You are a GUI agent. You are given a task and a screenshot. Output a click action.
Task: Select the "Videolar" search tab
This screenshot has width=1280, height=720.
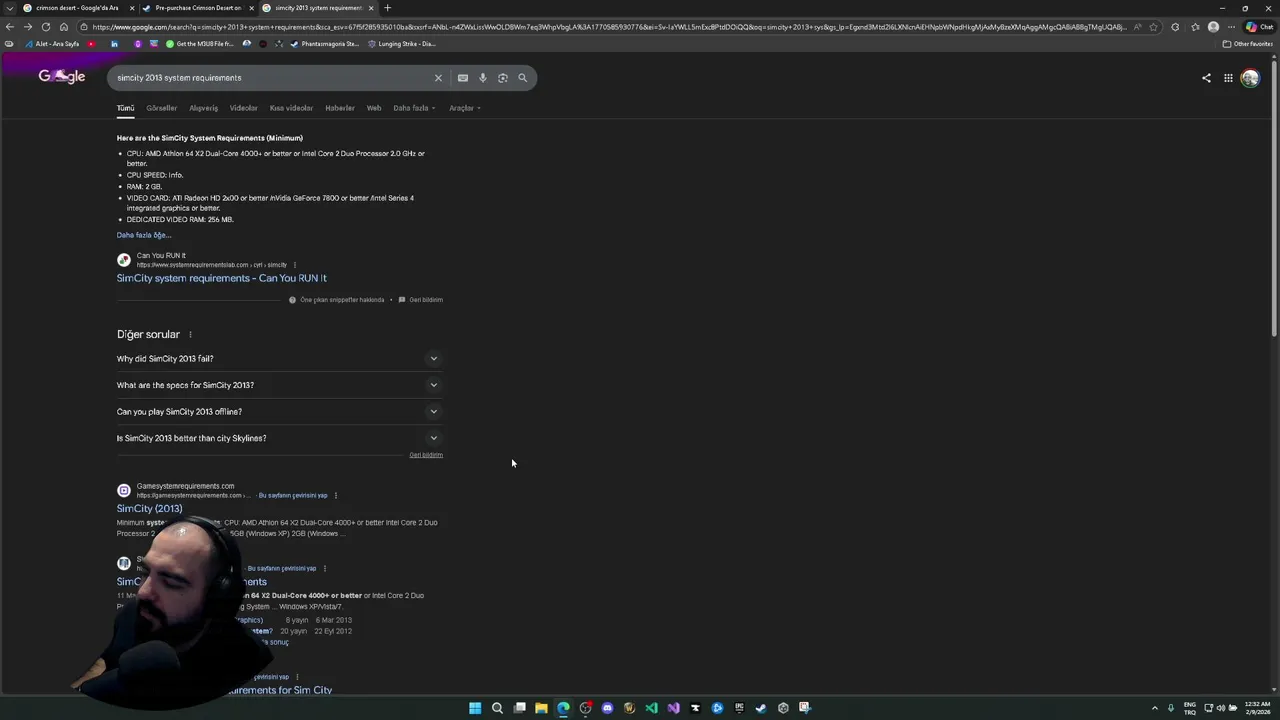244,108
